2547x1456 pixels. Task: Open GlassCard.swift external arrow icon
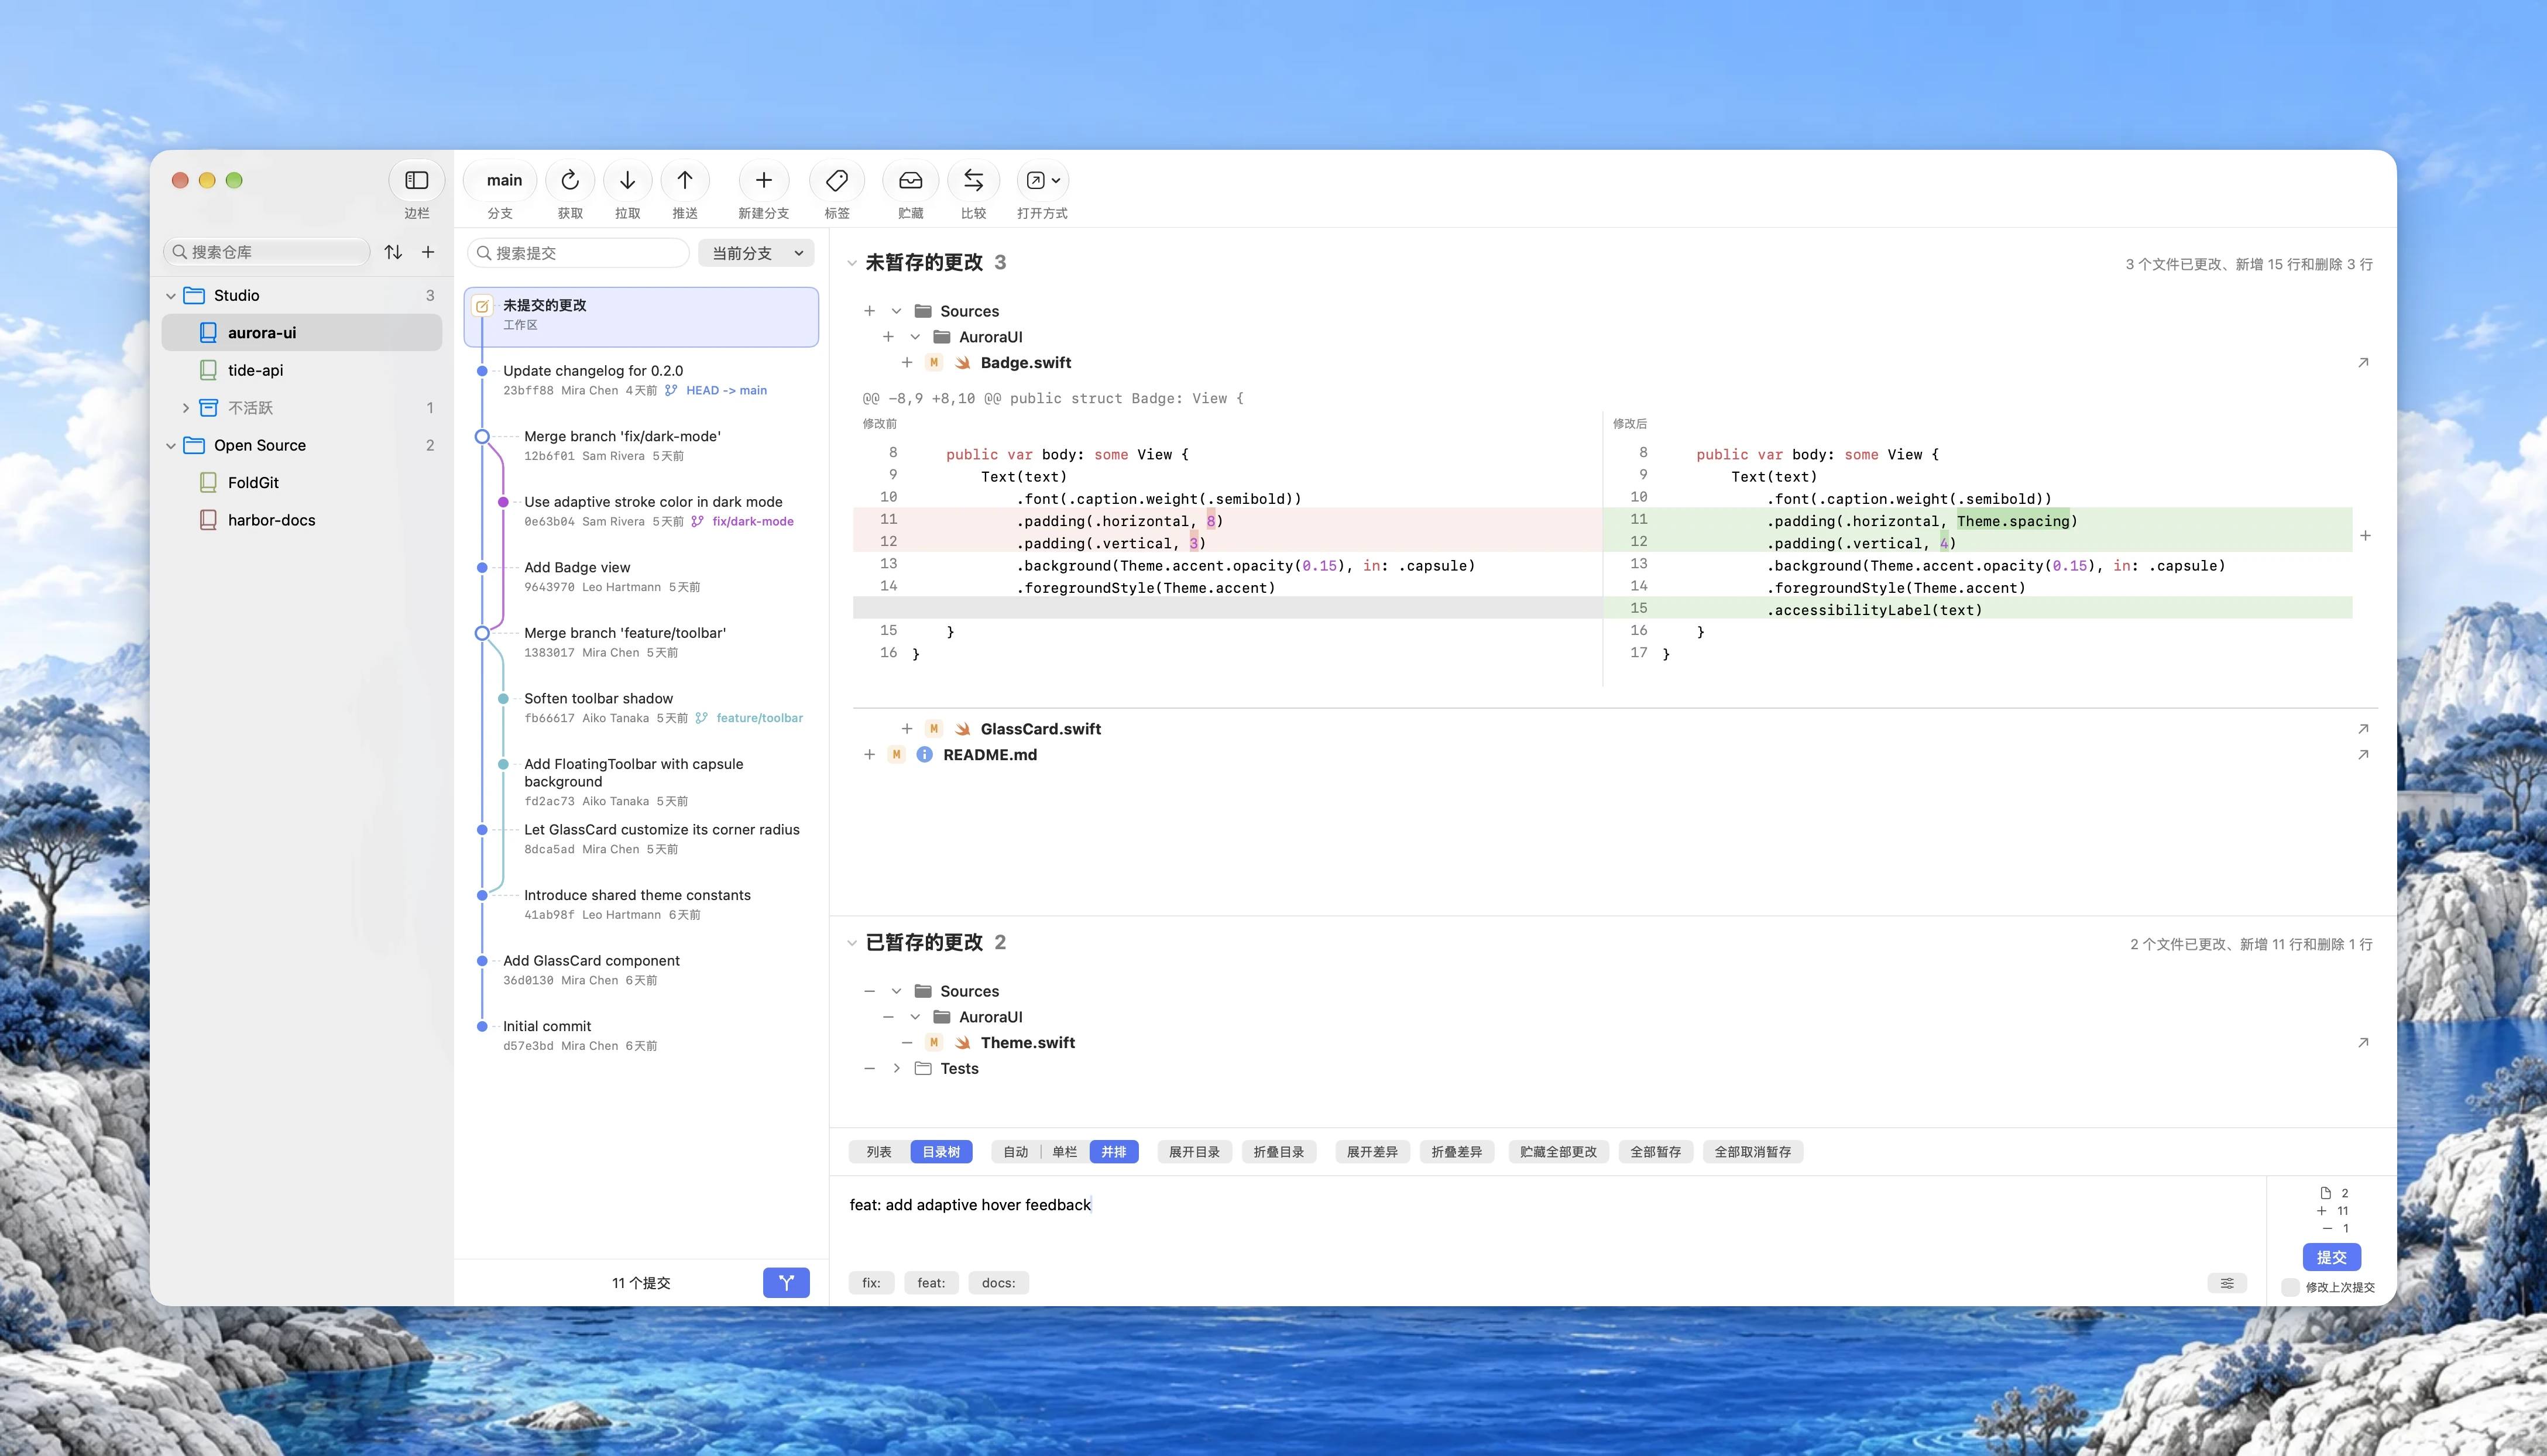[x=2363, y=728]
